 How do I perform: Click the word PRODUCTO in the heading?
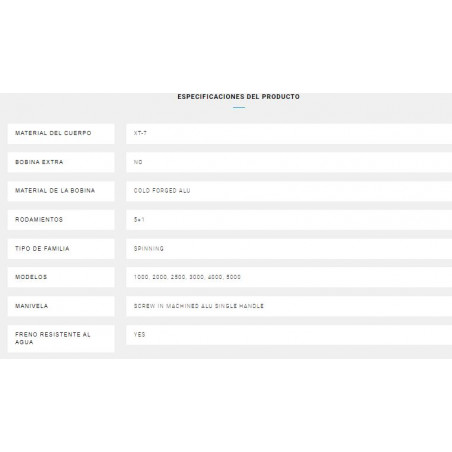pos(281,97)
